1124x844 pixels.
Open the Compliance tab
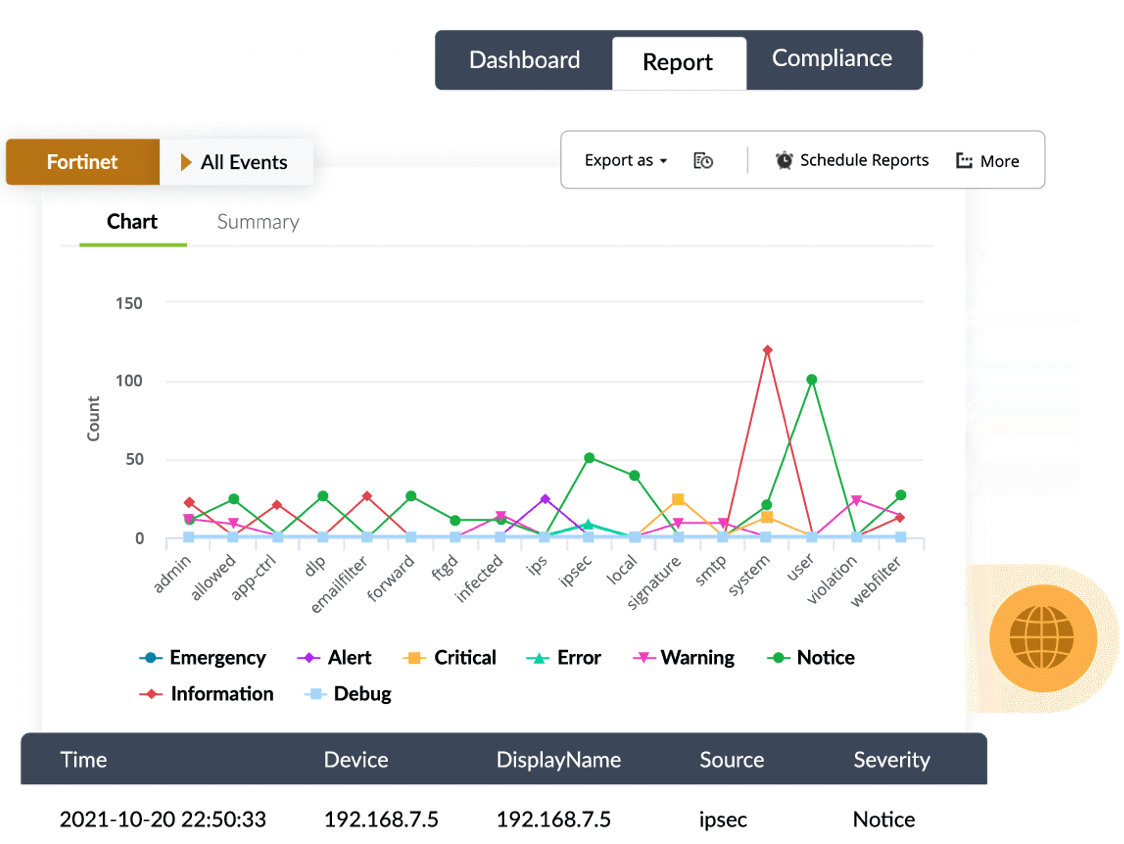[831, 59]
